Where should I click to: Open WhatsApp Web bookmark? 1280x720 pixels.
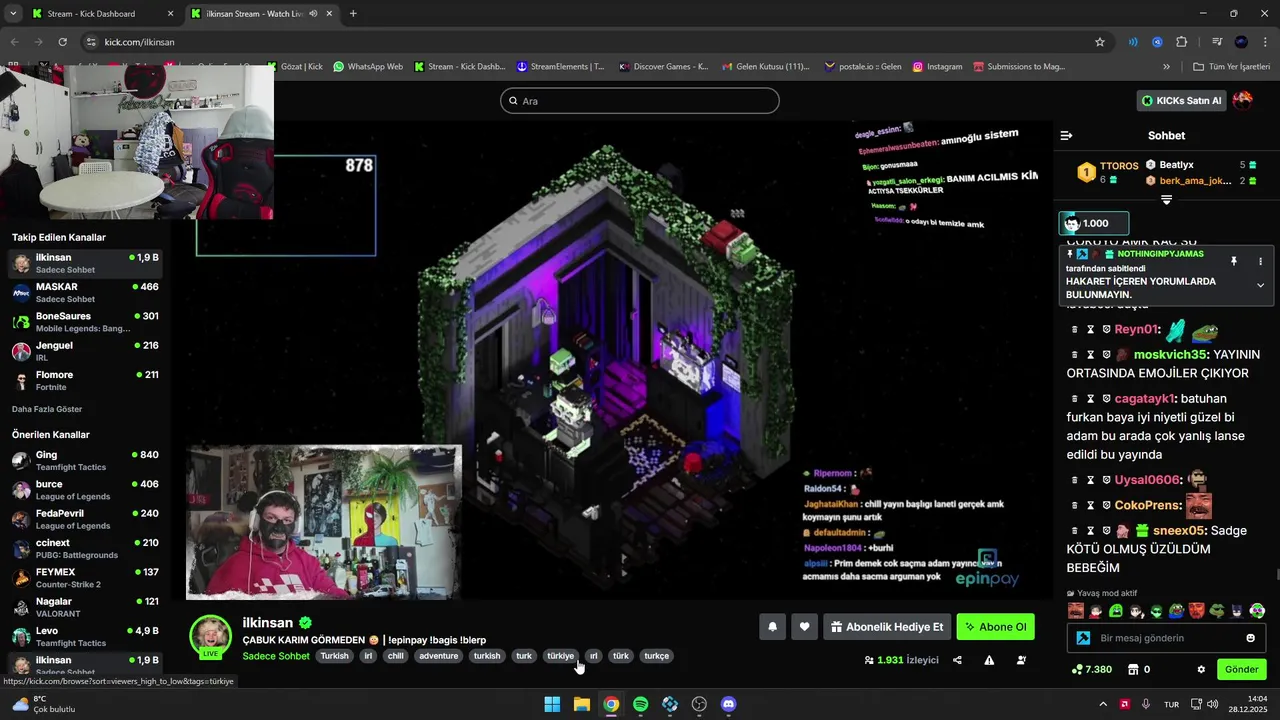point(368,67)
